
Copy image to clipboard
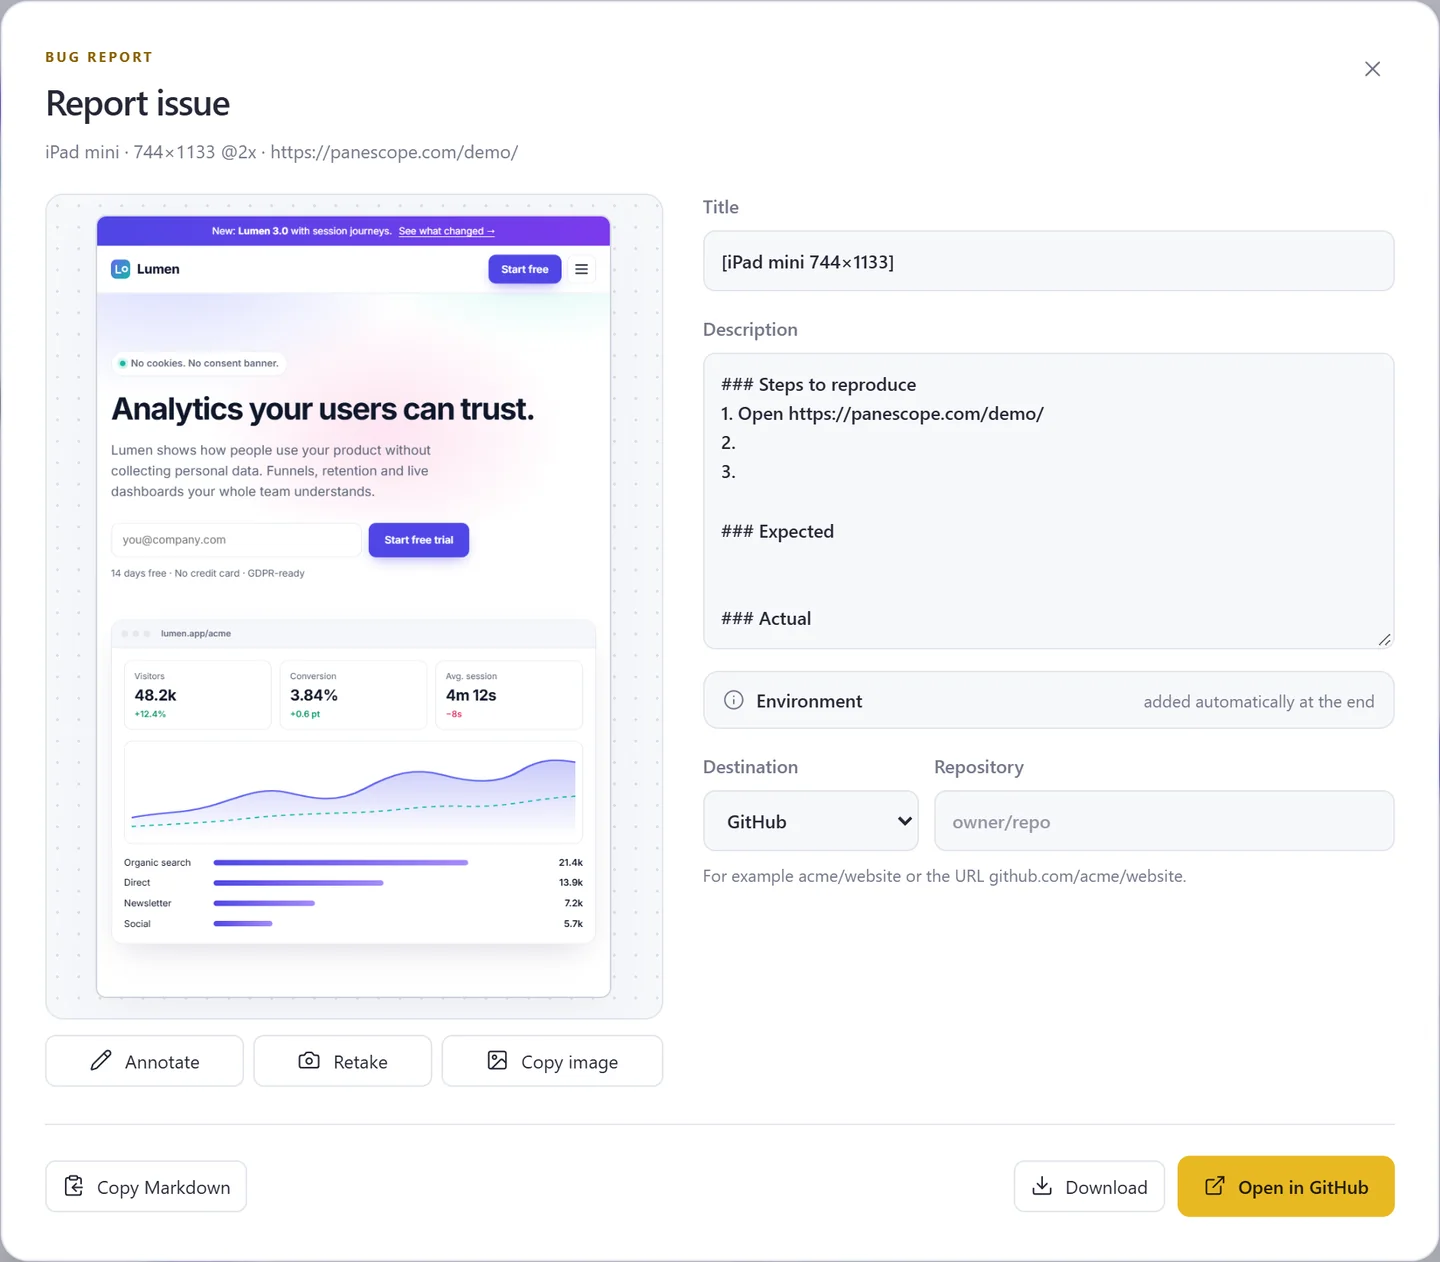coord(552,1061)
